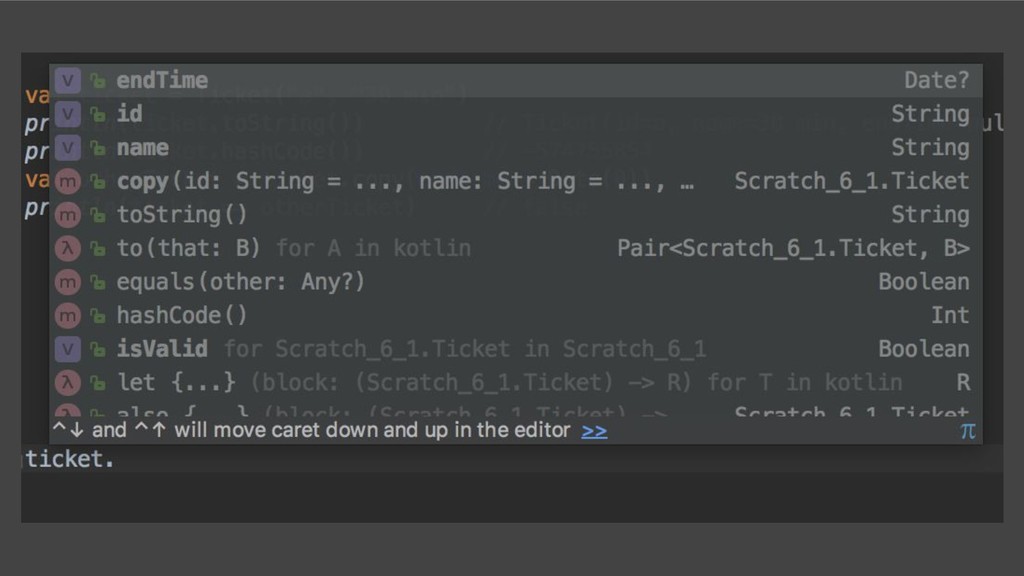Click the caret movement hint text
The width and height of the screenshot is (1024, 576).
click(330, 431)
